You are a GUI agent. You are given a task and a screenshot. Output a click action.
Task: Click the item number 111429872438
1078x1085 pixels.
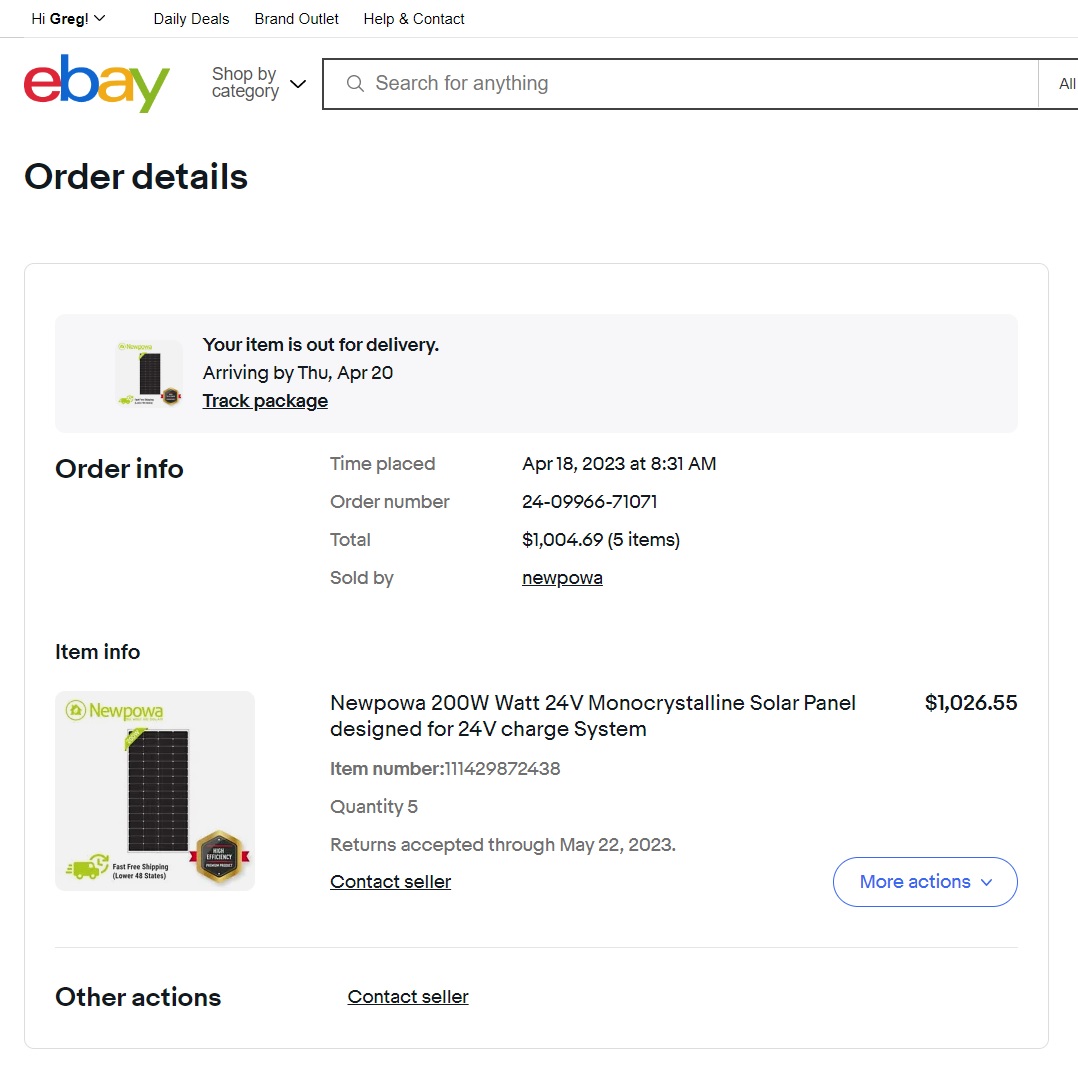pyautogui.click(x=502, y=769)
